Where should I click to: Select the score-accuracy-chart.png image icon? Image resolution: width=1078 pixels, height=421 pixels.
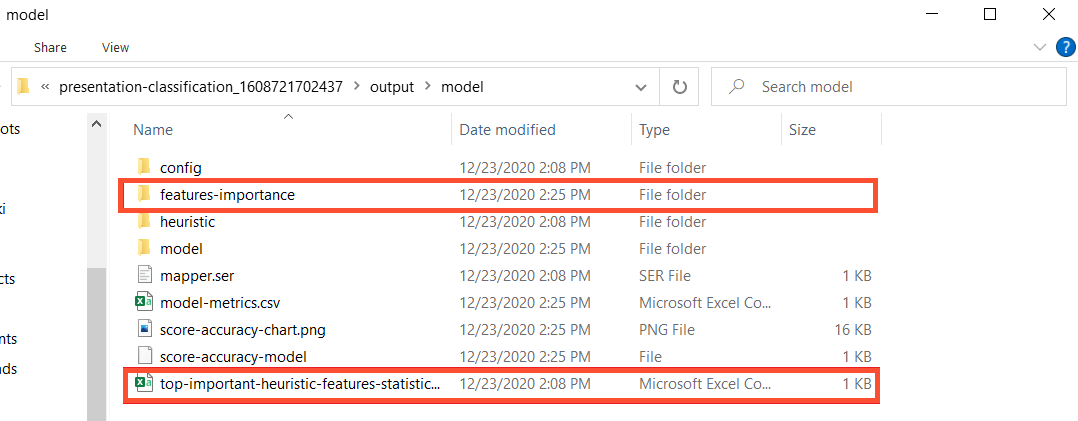[144, 330]
